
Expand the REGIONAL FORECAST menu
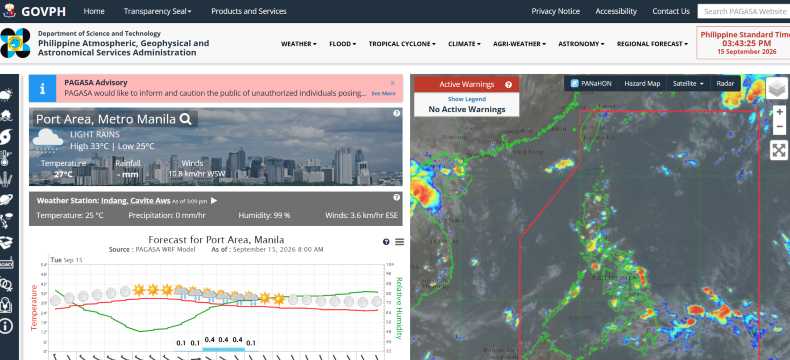[652, 44]
